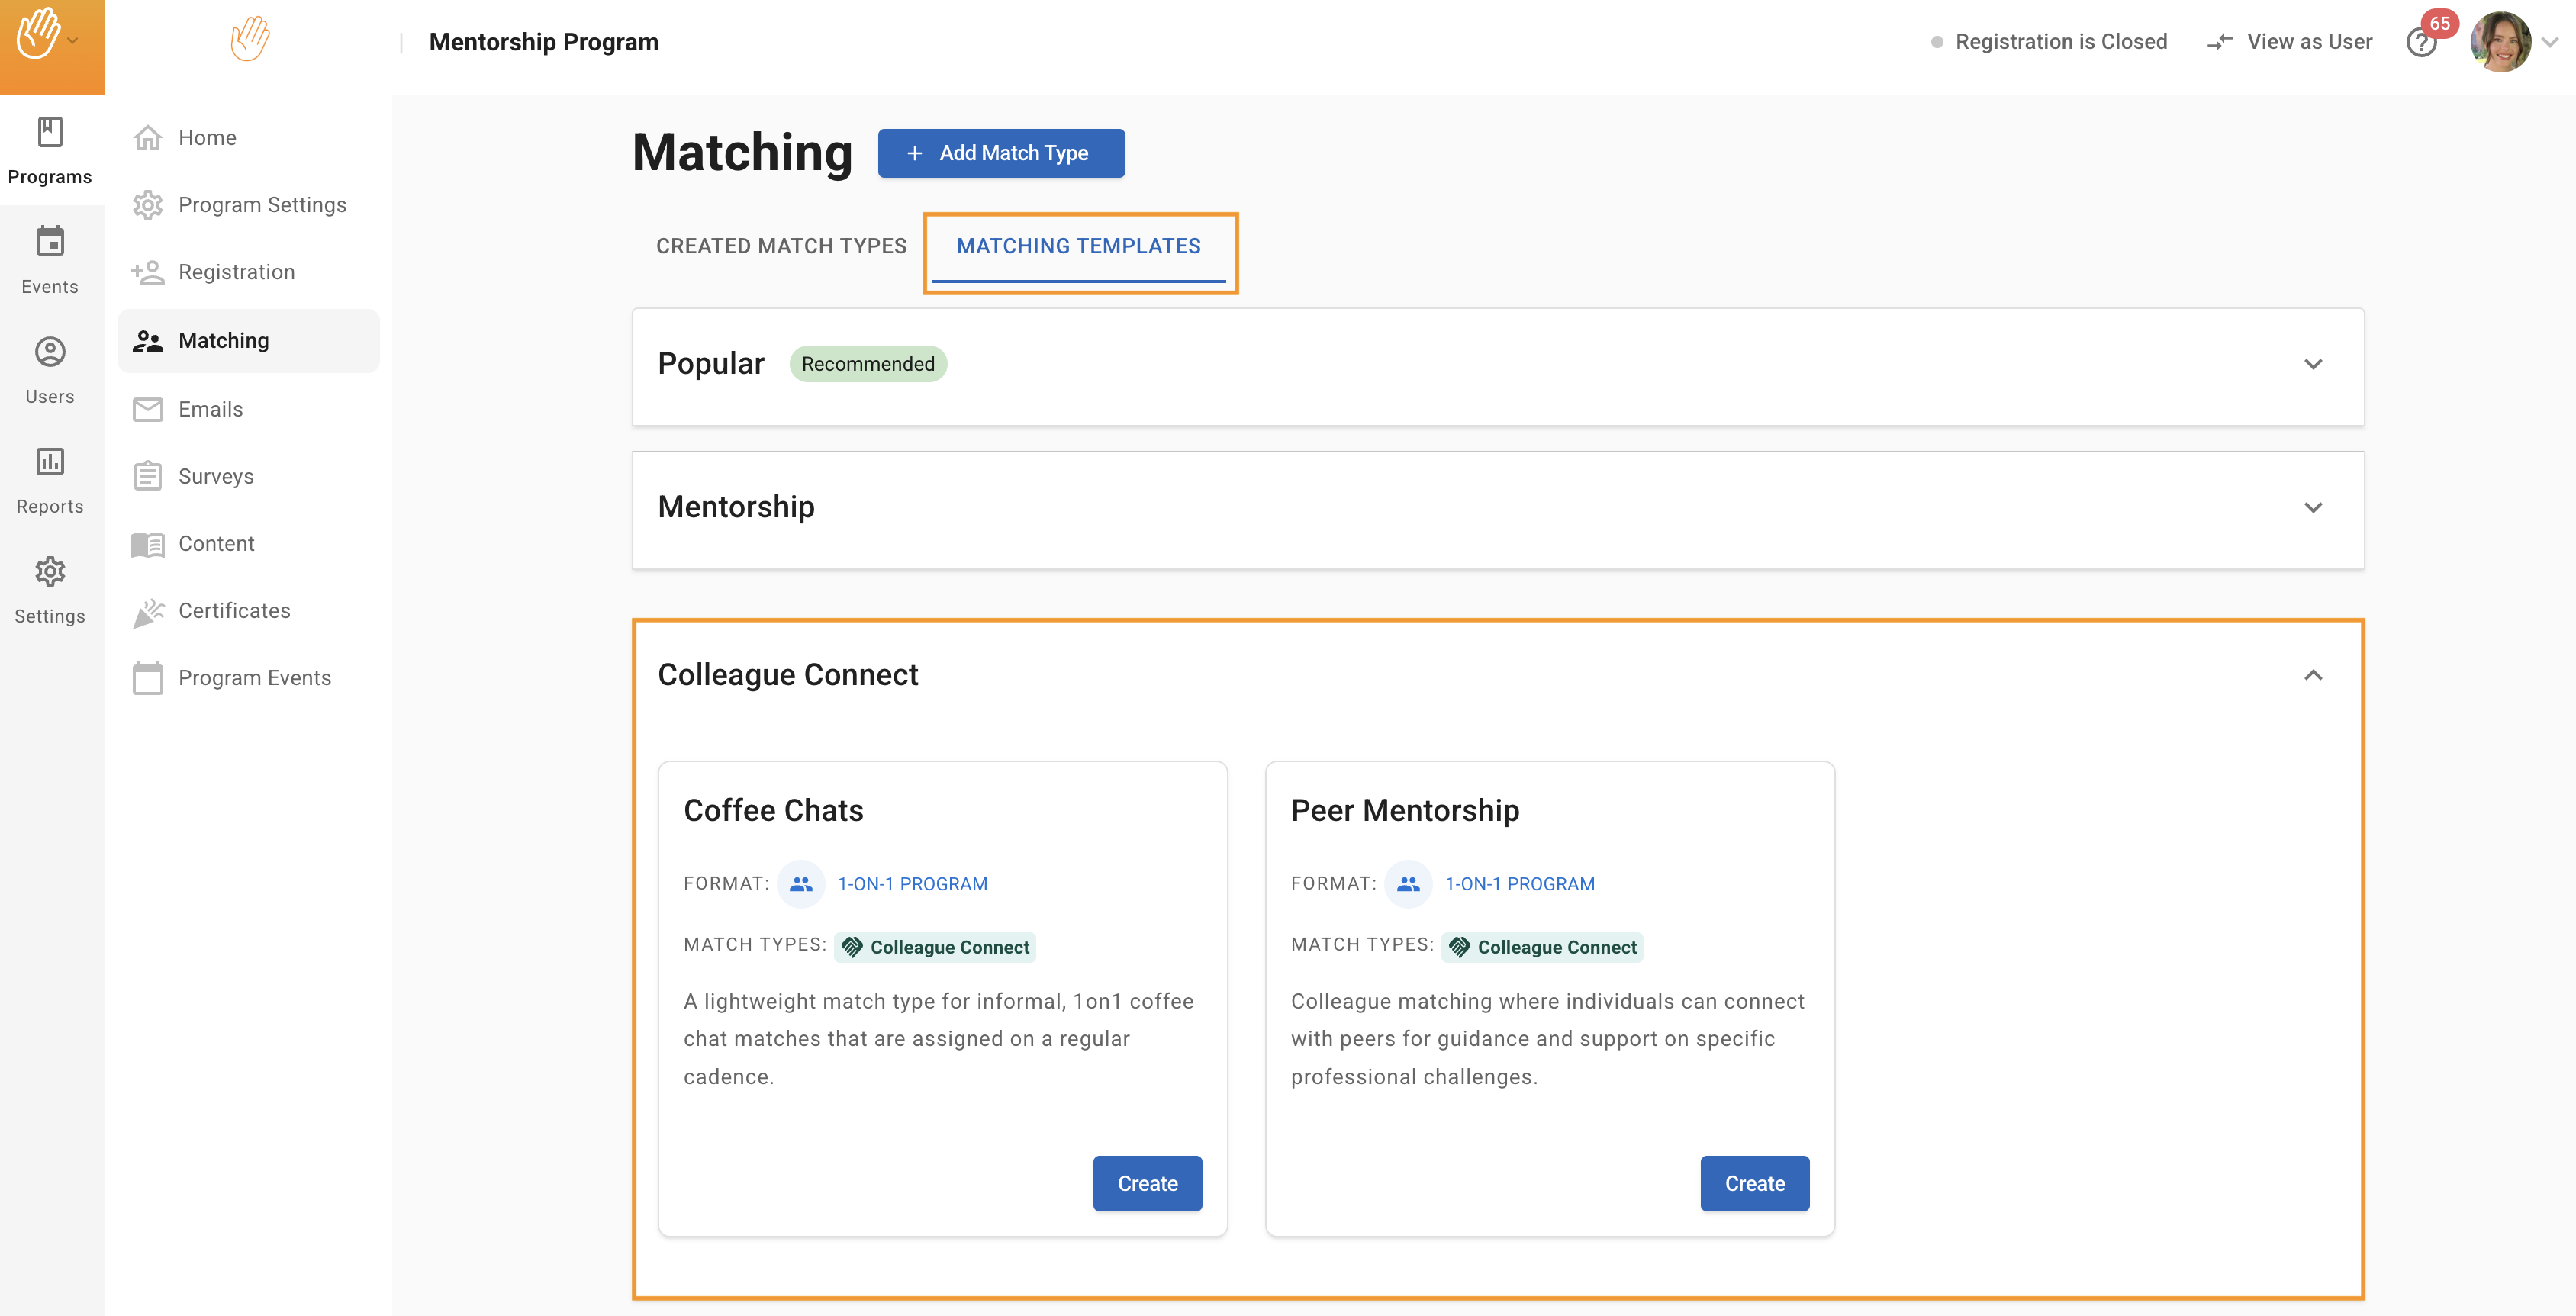Click the Certificates party icon
The width and height of the screenshot is (2576, 1316).
point(148,611)
